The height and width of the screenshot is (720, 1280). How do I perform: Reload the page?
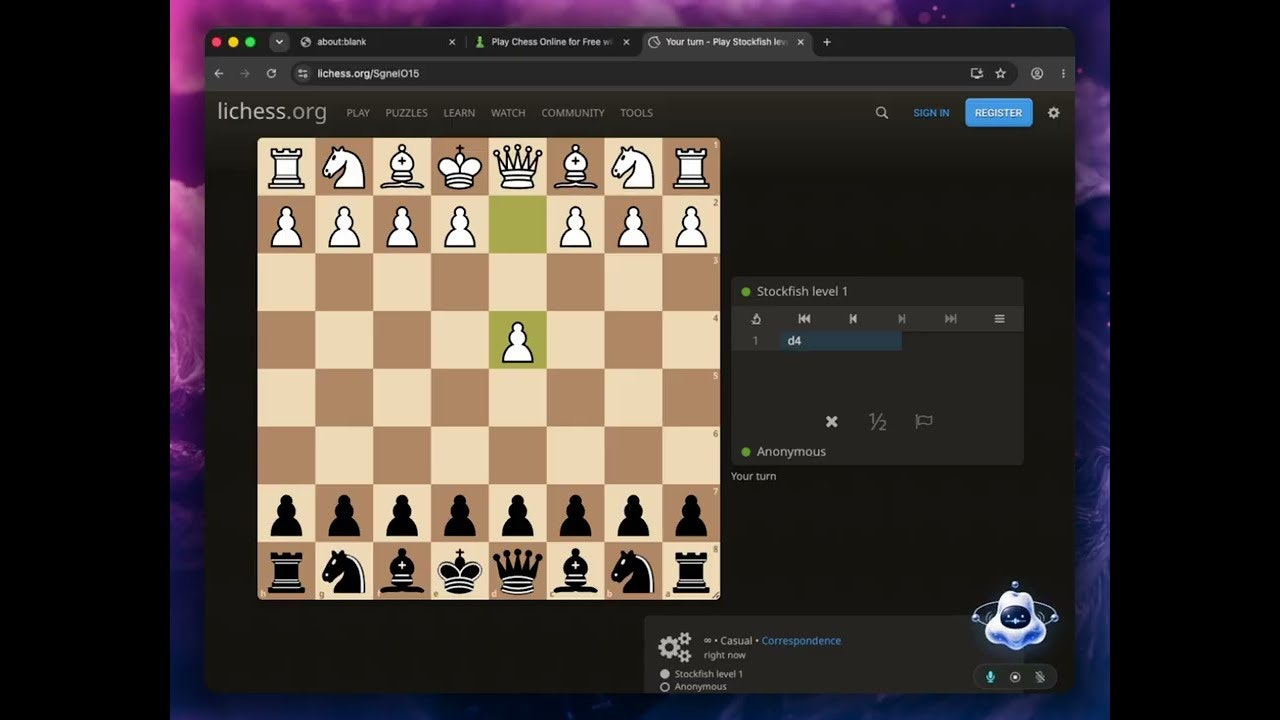click(271, 73)
